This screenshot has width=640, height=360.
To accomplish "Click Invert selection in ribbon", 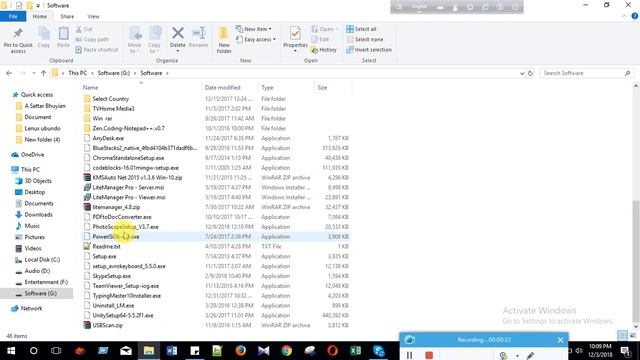I will (x=369, y=49).
